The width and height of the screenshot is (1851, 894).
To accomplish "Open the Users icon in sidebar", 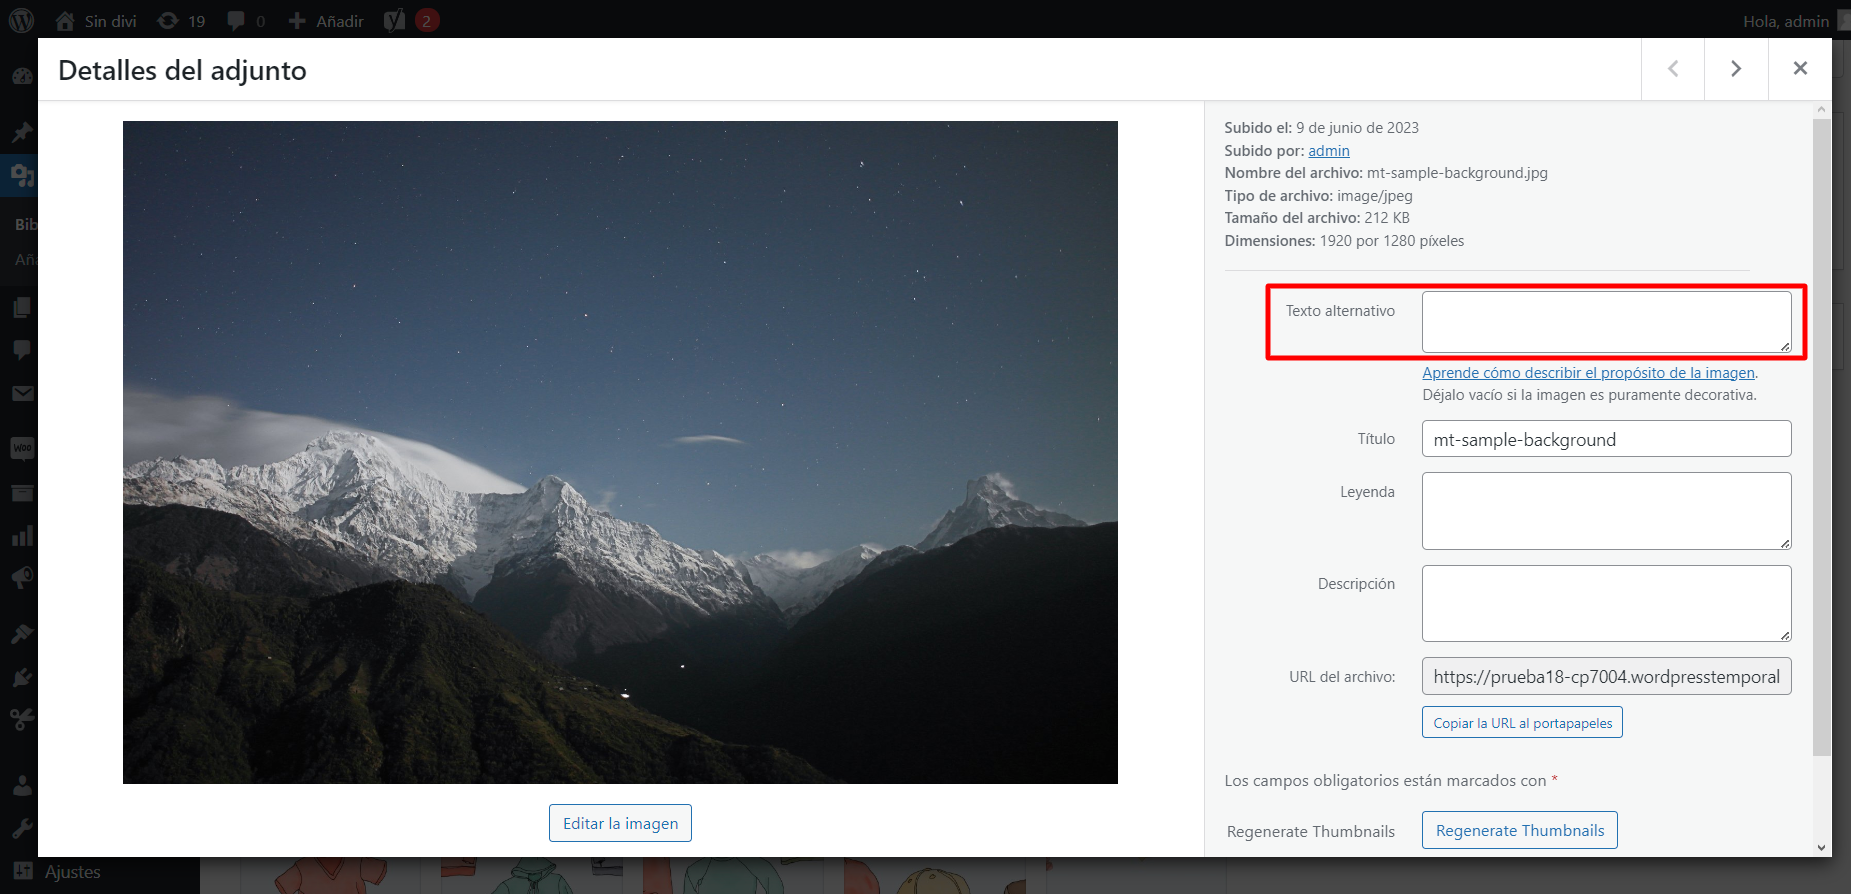I will (21, 785).
